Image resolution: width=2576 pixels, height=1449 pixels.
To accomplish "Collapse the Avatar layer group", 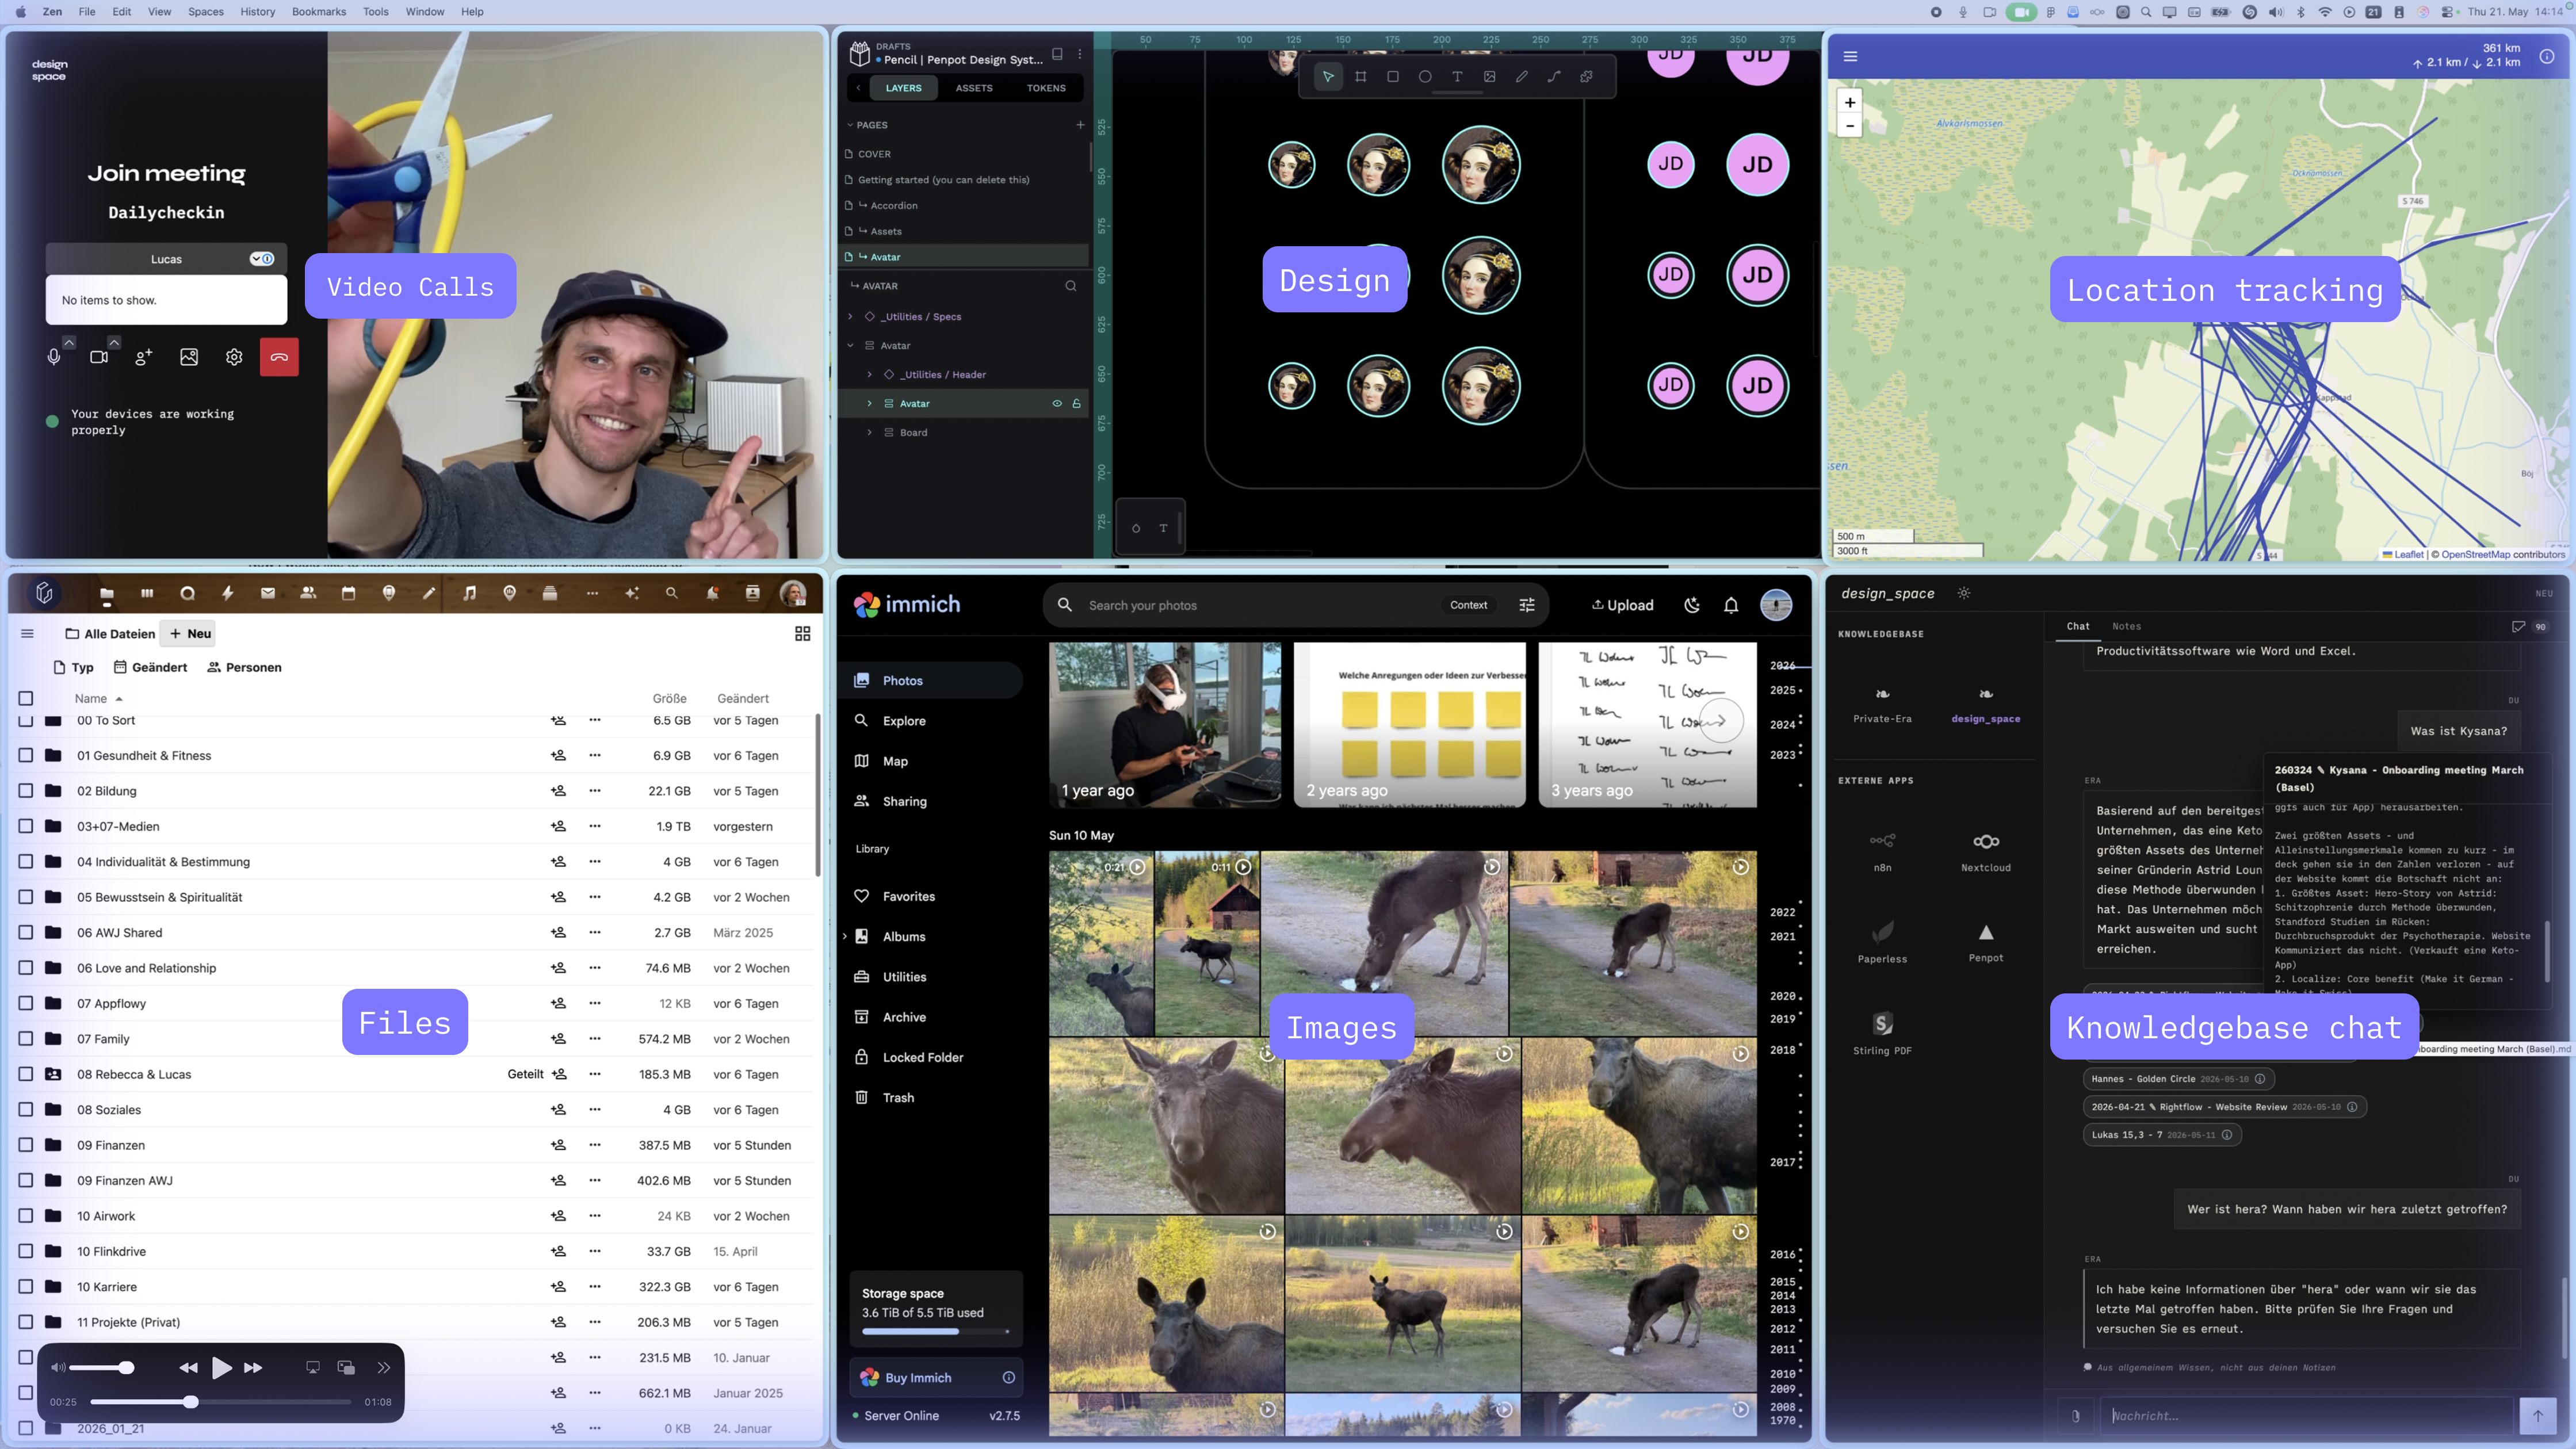I will (x=851, y=346).
